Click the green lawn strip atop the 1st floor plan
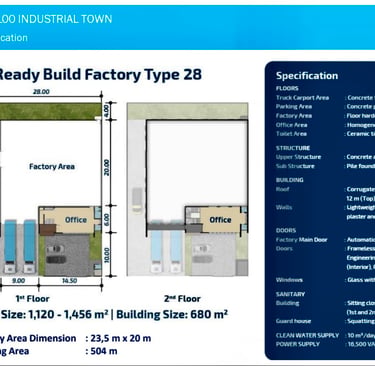The width and height of the screenshot is (375, 366). [50, 111]
